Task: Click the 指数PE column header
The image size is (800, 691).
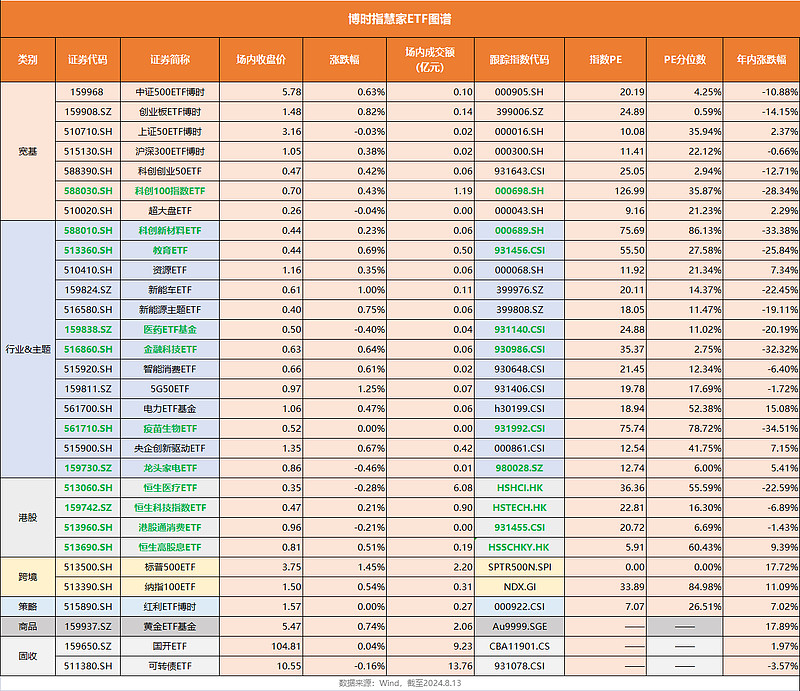Action: (606, 60)
